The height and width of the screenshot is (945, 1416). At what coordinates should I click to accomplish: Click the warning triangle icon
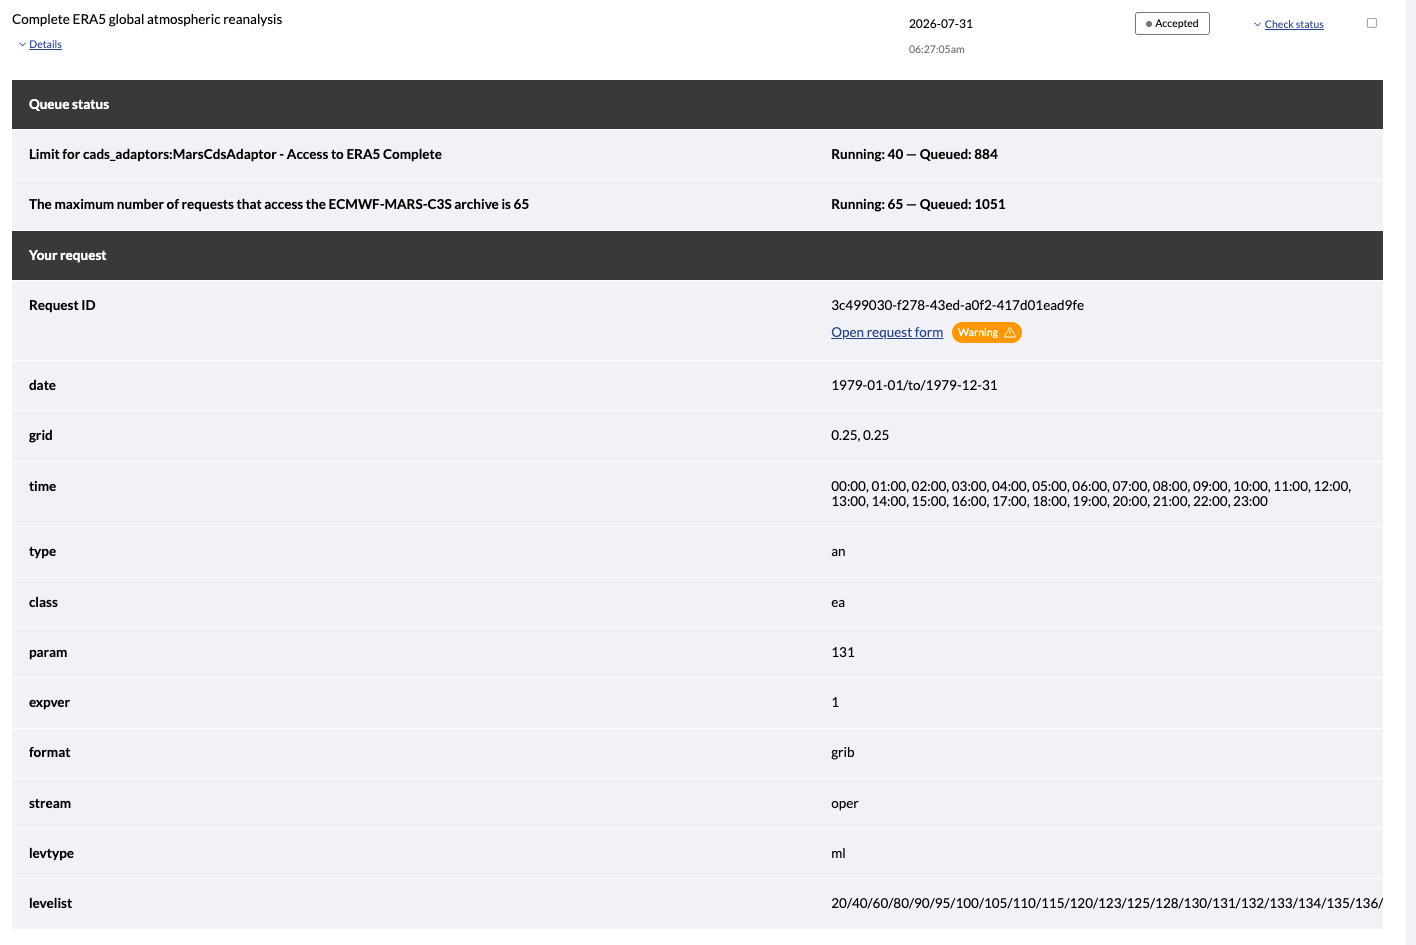pyautogui.click(x=1010, y=332)
